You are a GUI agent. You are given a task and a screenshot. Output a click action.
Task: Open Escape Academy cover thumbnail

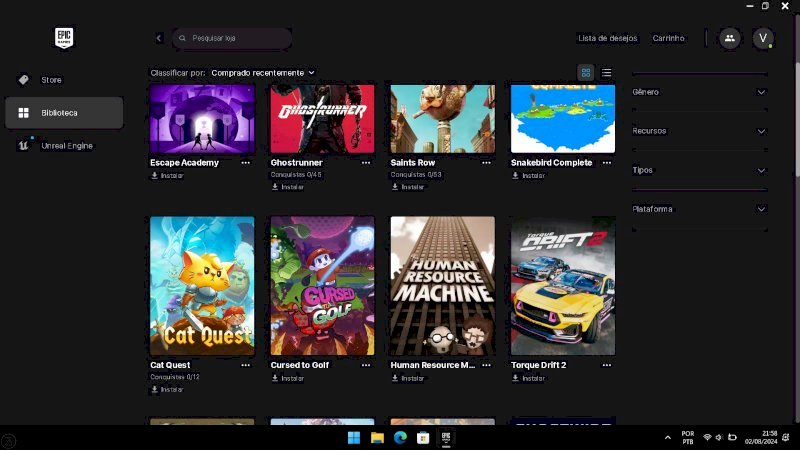[x=202, y=119]
